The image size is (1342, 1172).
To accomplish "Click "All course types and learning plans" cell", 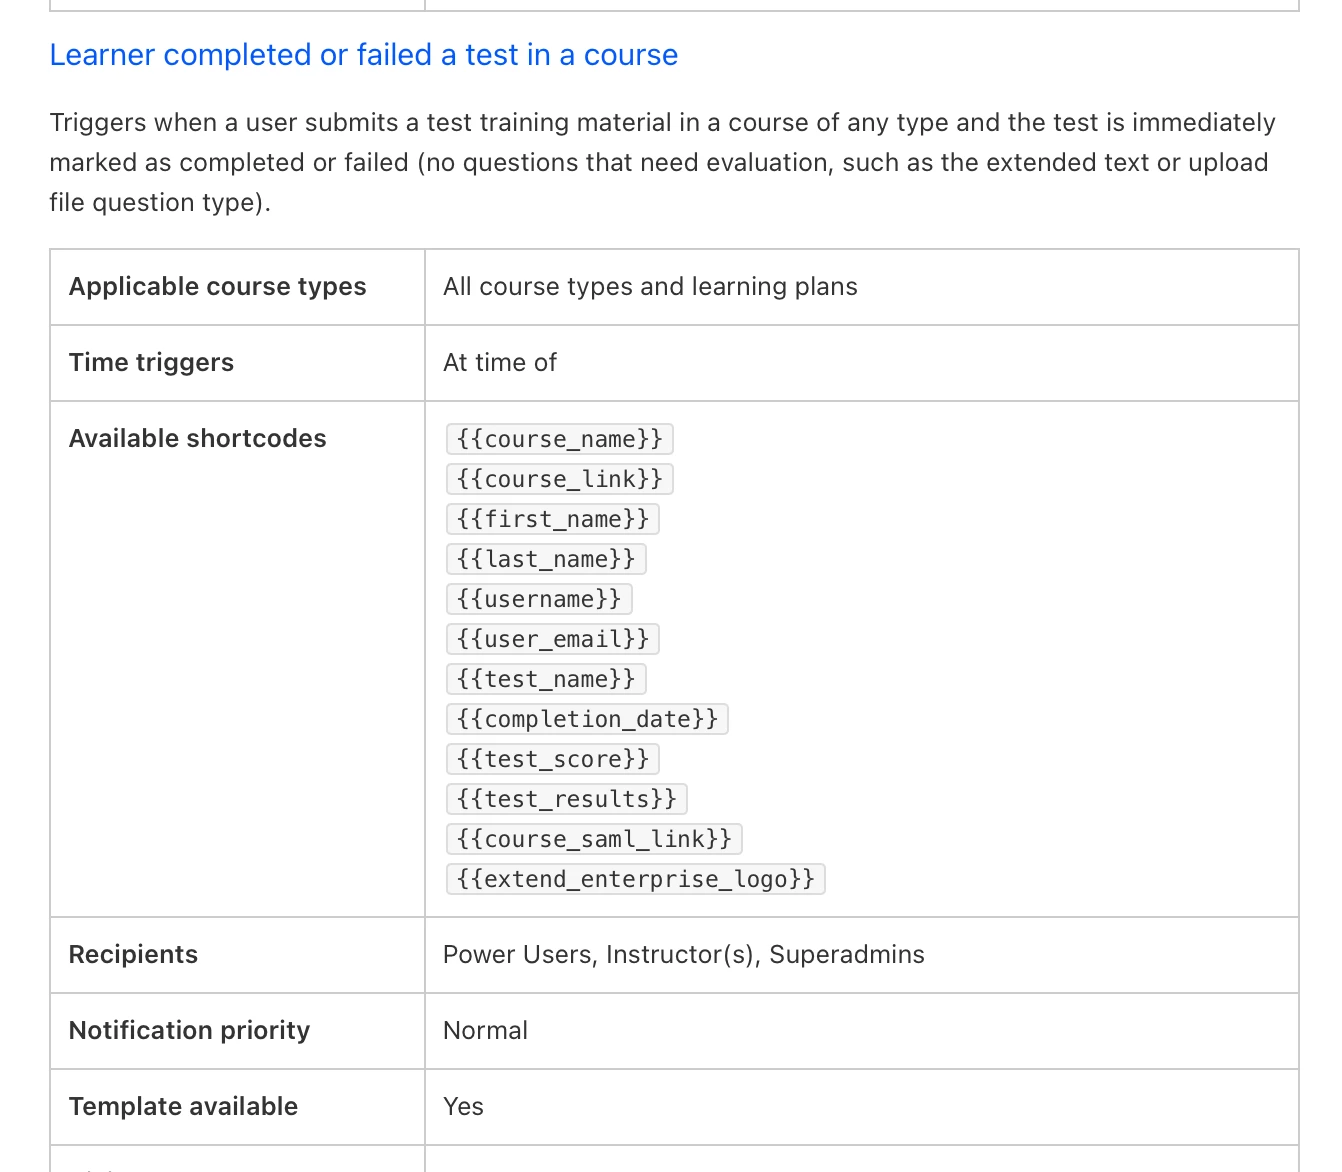I will coord(650,287).
